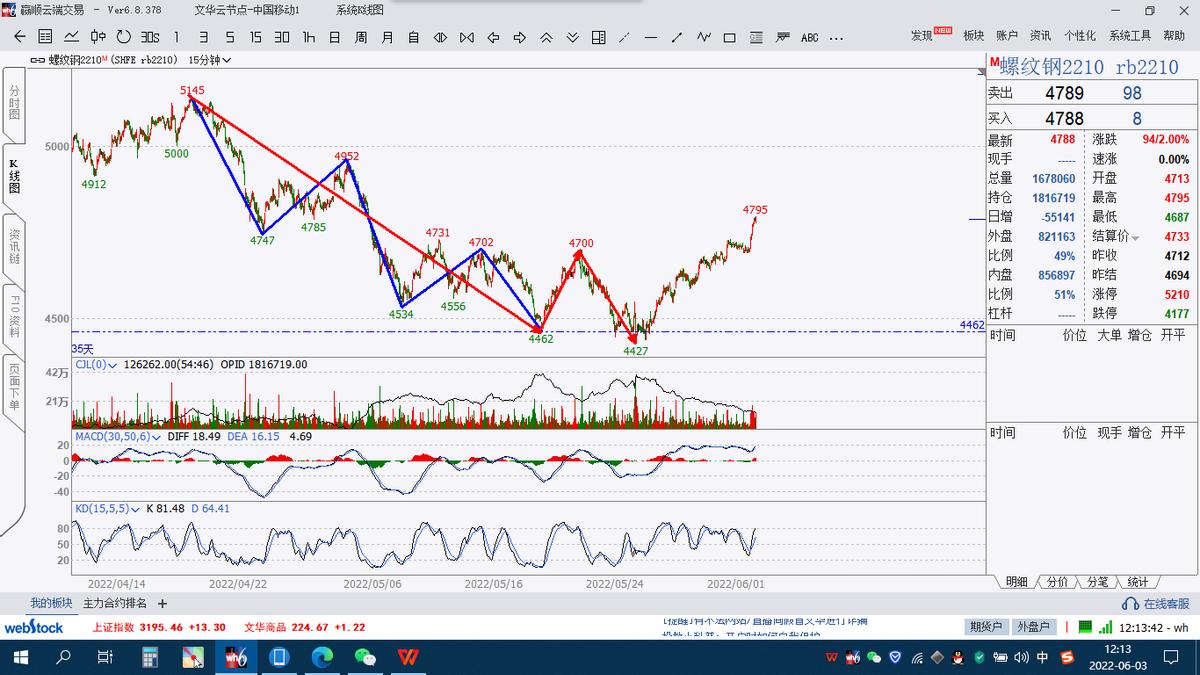Click the 4462 price level line label

click(x=971, y=326)
